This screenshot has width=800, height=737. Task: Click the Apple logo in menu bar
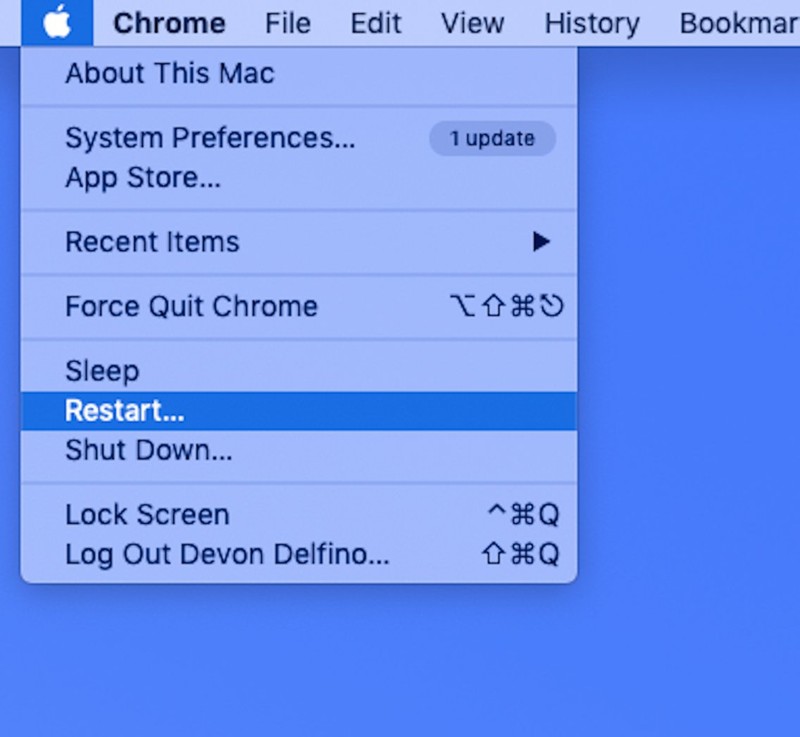click(x=57, y=22)
